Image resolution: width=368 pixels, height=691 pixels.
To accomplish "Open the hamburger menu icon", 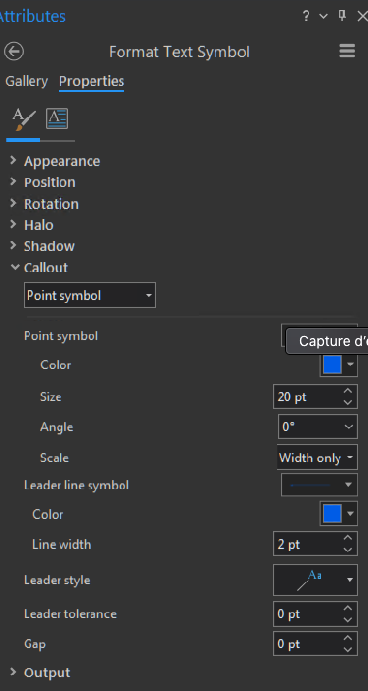I will [x=347, y=51].
